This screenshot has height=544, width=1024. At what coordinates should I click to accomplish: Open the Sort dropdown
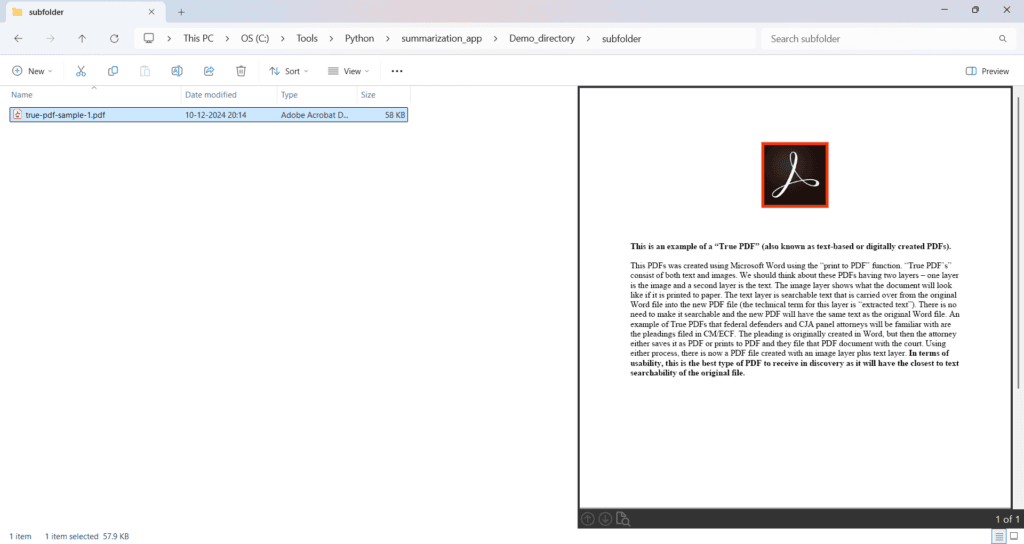(x=289, y=71)
